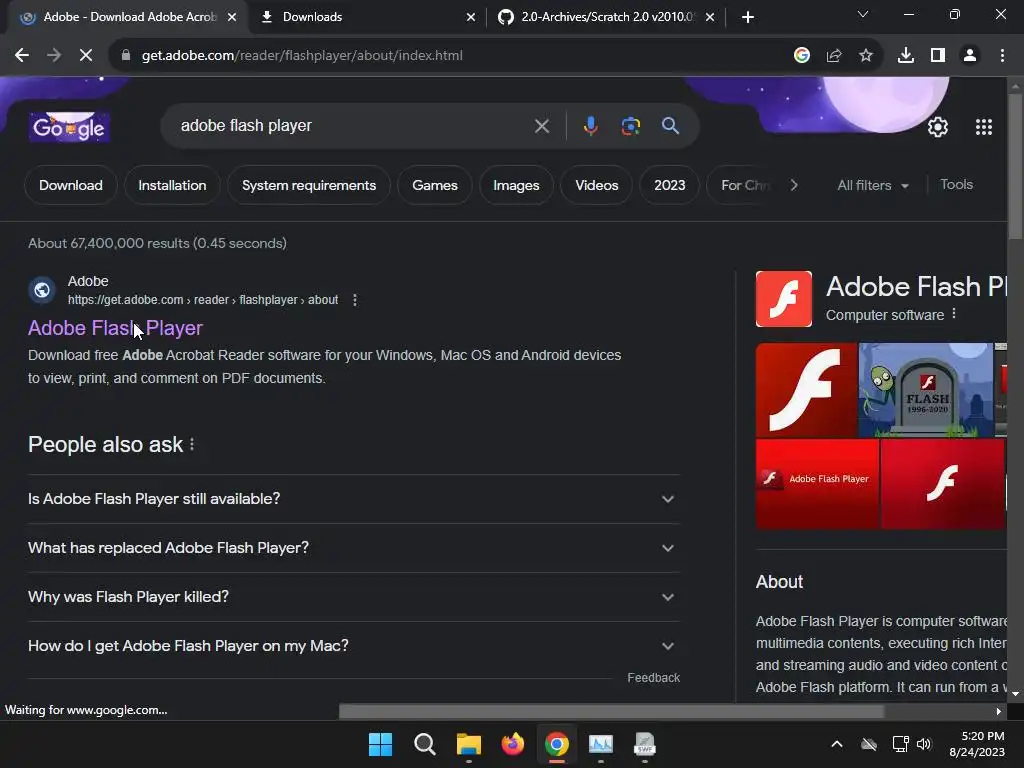
Task: Open Chrome profile avatar
Action: pyautogui.click(x=970, y=56)
